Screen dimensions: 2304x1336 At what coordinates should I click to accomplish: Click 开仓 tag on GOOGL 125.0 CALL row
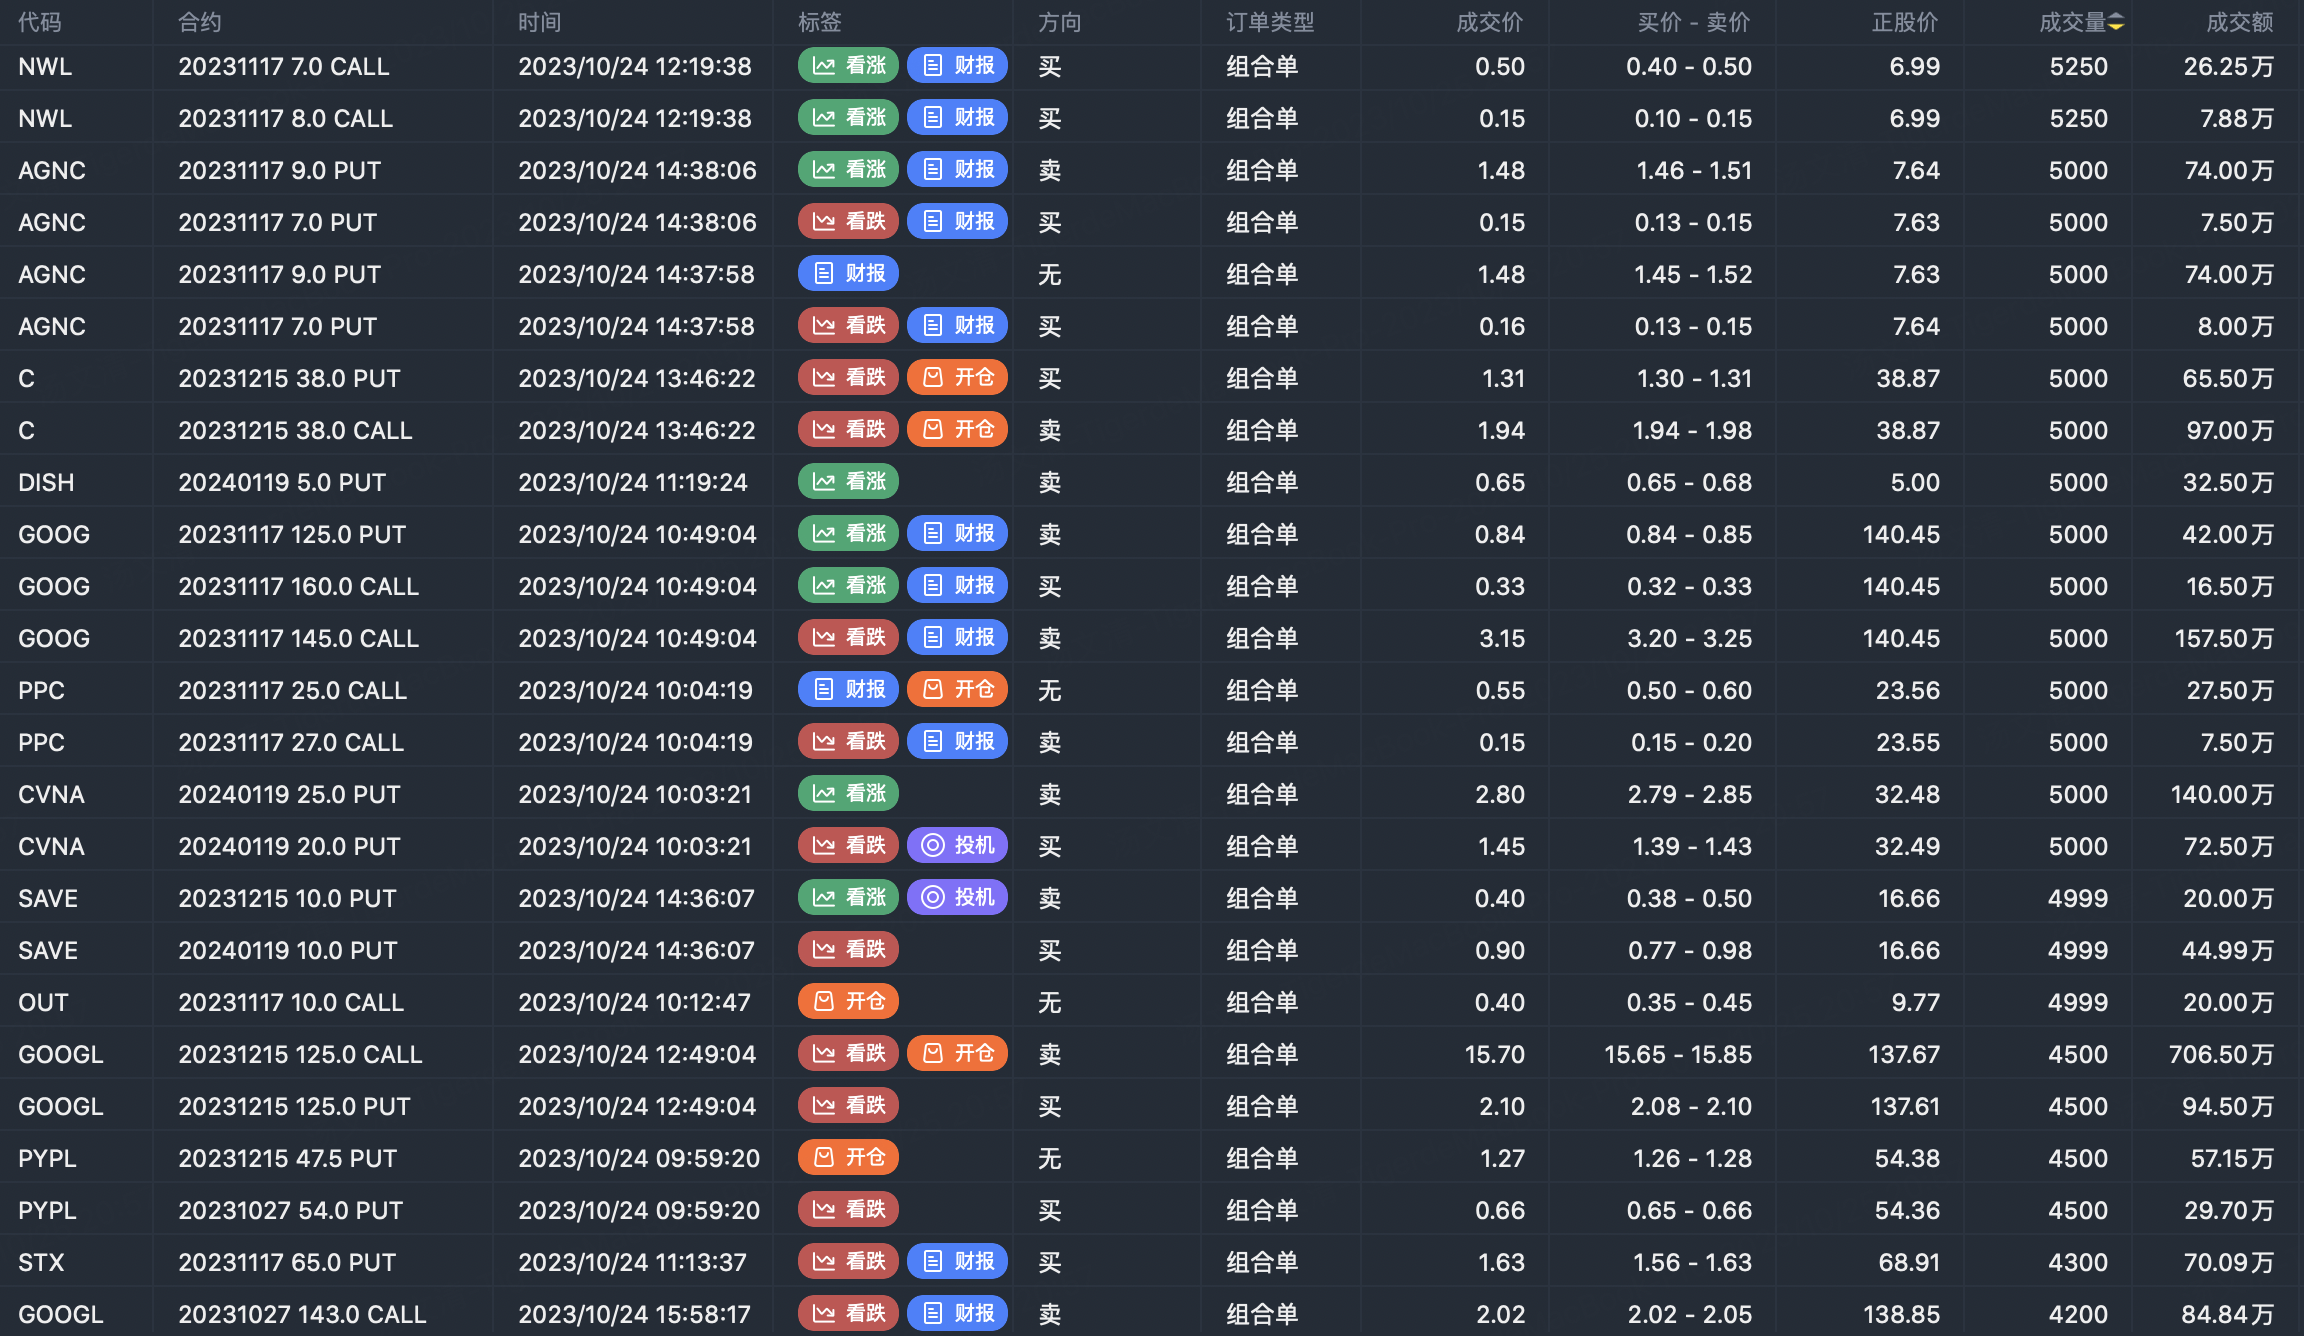[957, 1054]
